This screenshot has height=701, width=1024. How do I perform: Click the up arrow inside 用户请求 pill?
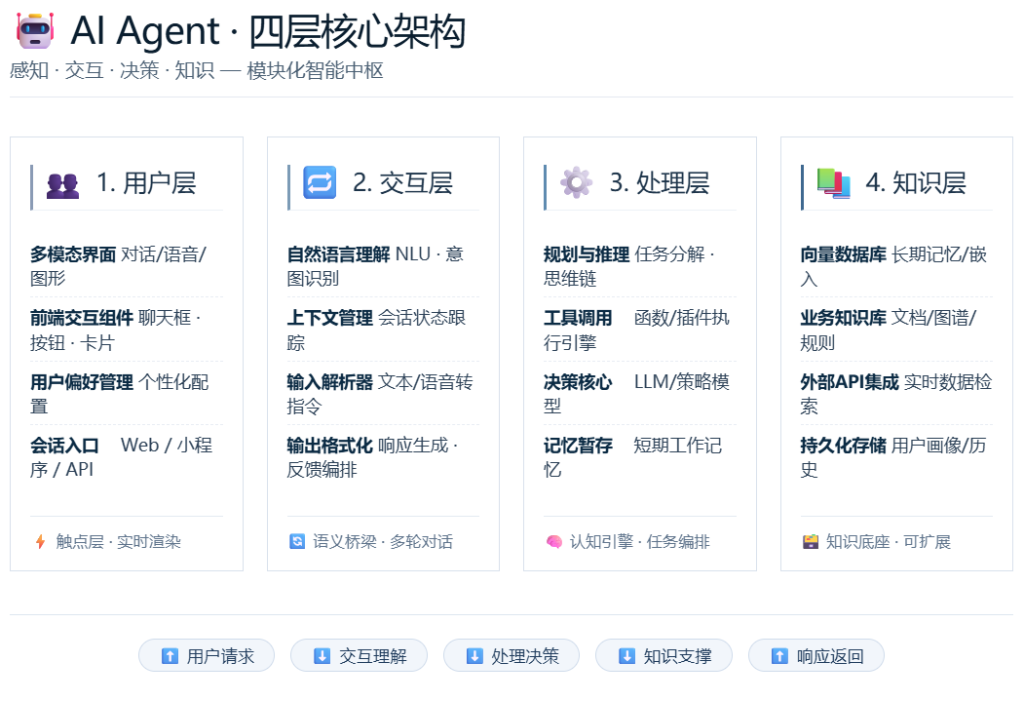click(172, 655)
